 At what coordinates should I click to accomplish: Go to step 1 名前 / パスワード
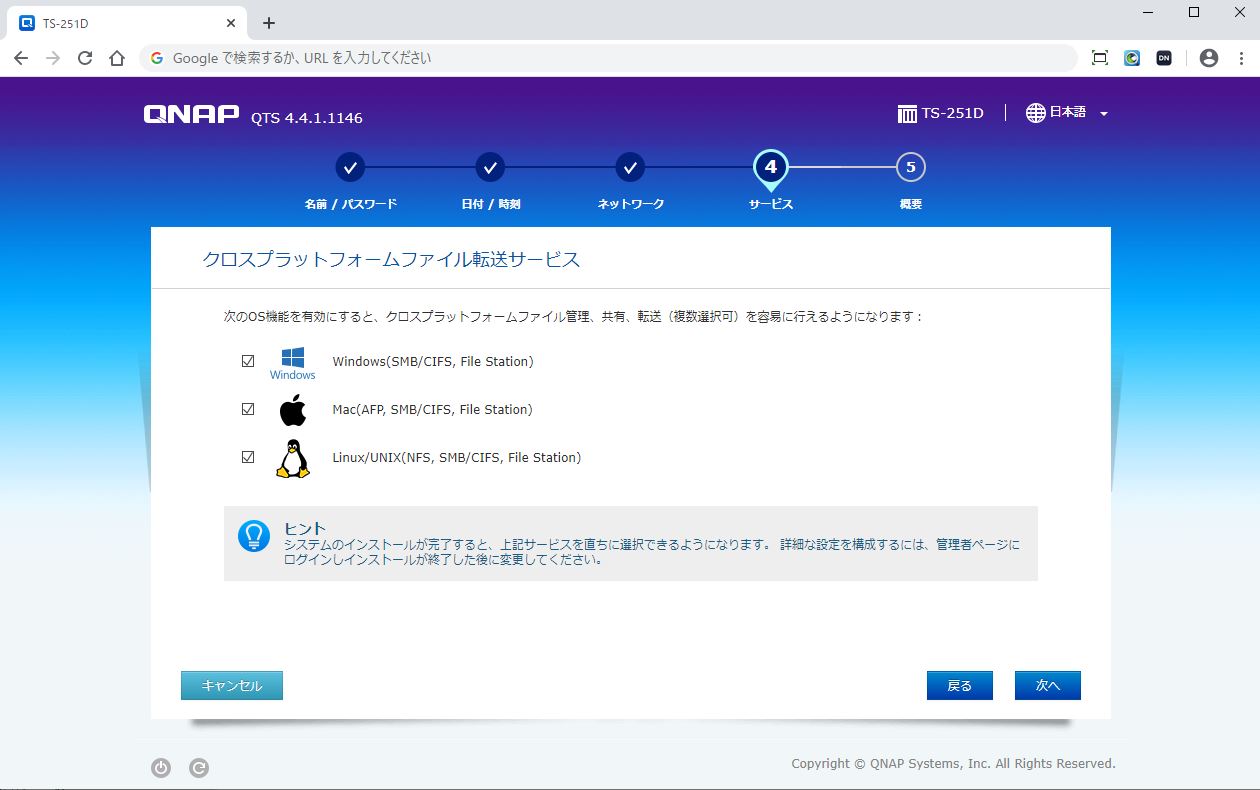(350, 168)
